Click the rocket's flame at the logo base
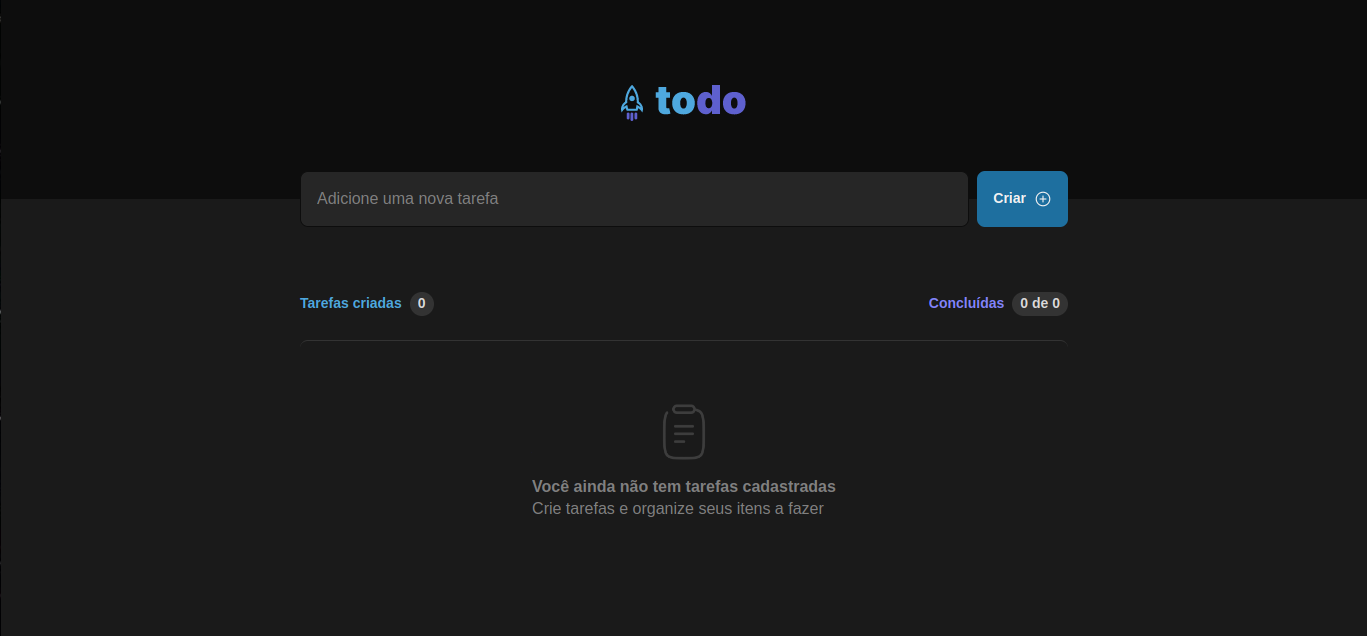The width and height of the screenshot is (1367, 636). point(631,118)
